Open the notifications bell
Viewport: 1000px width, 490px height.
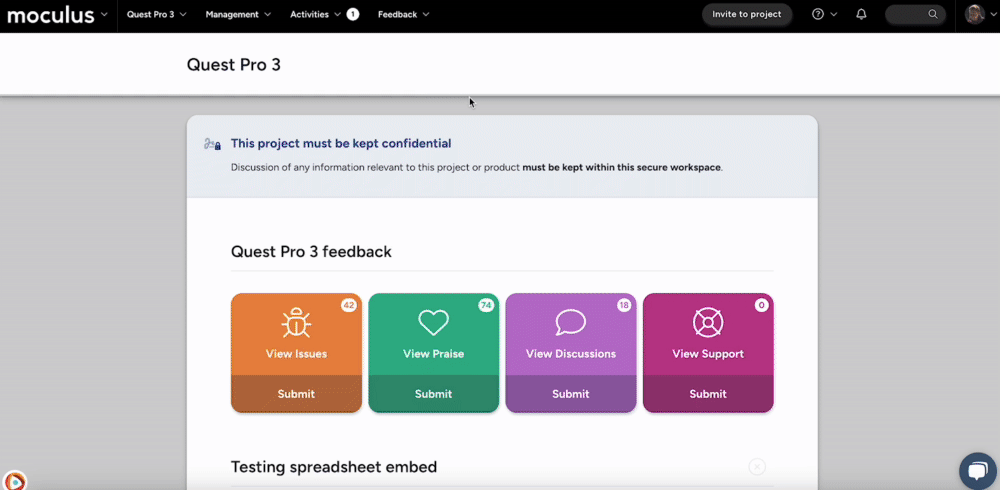pos(862,15)
